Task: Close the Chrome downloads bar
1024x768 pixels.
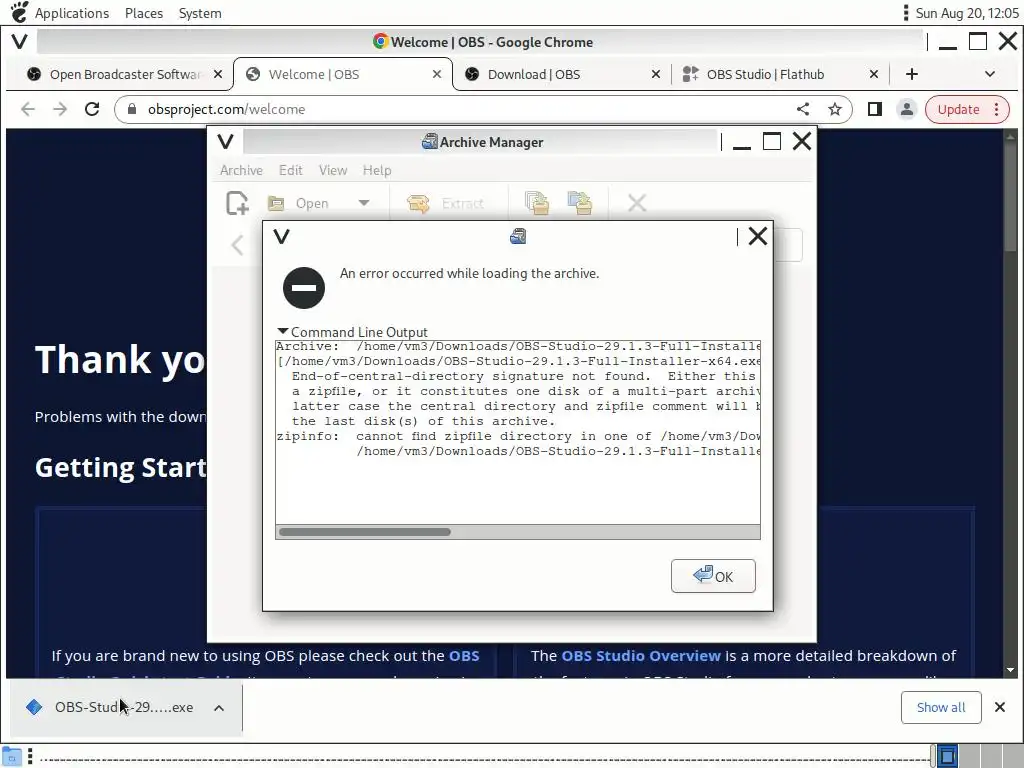Action: [x=1000, y=707]
